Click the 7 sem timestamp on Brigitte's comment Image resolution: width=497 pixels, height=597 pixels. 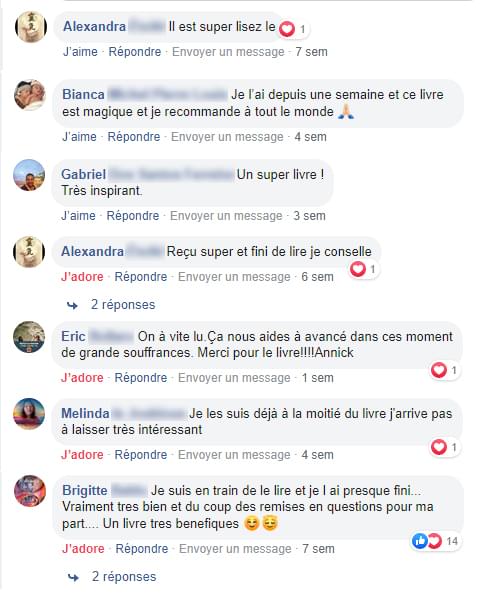[318, 549]
